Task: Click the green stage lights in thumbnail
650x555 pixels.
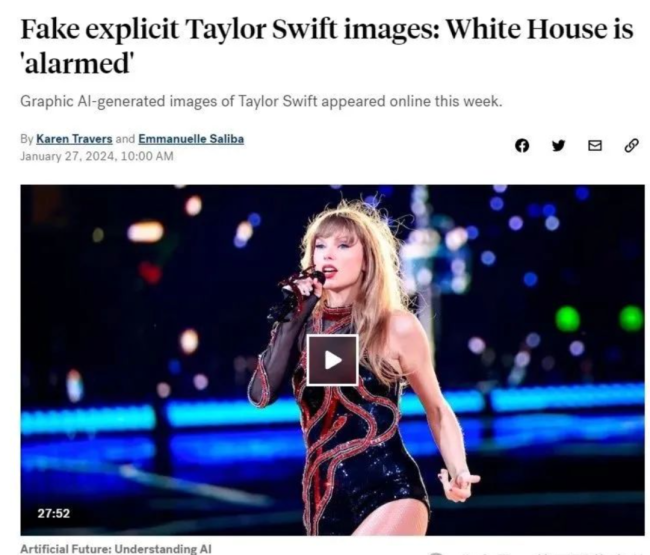Action: 599,318
